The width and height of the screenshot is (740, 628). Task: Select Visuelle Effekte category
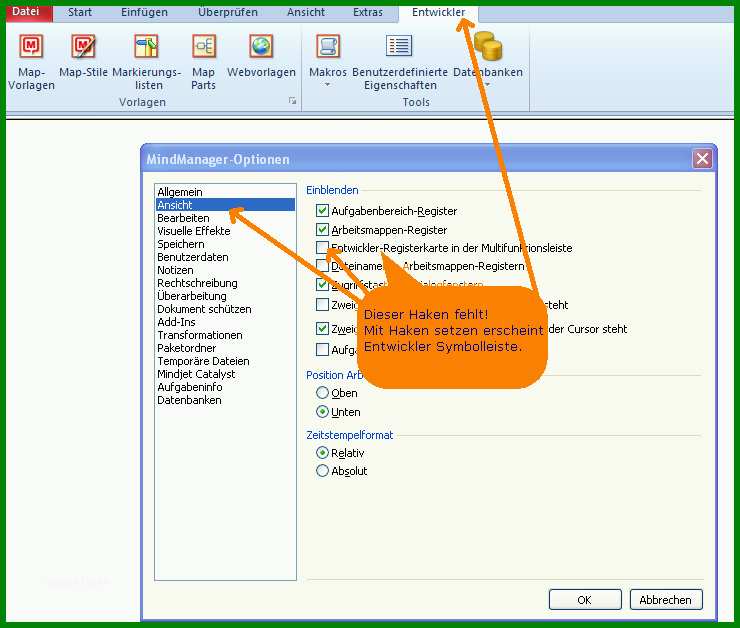[x=226, y=231]
